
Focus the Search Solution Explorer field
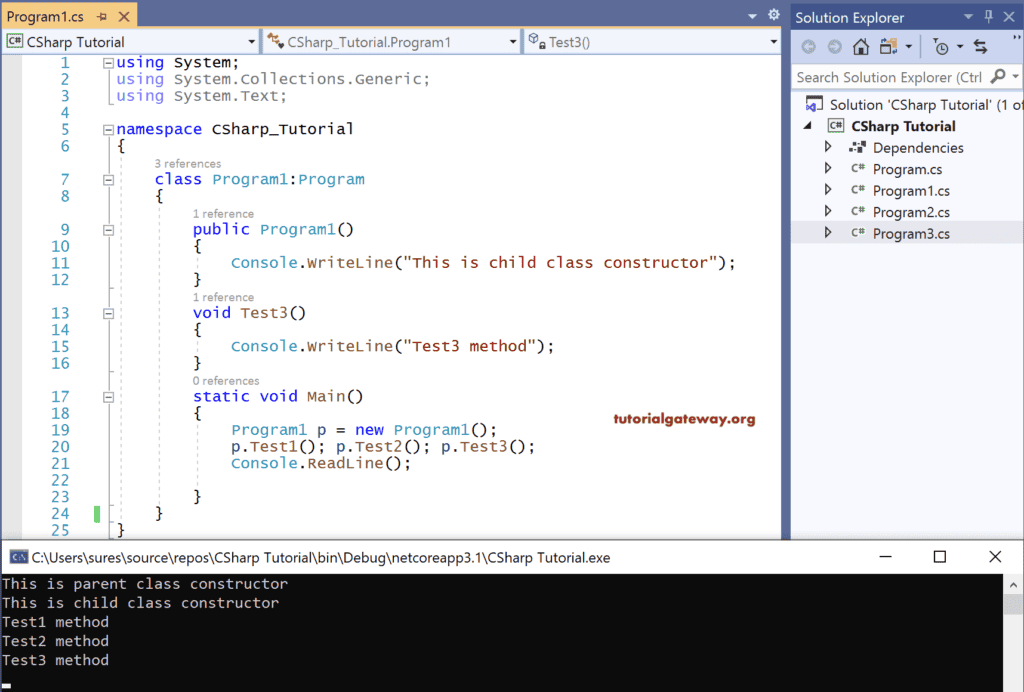tap(889, 77)
